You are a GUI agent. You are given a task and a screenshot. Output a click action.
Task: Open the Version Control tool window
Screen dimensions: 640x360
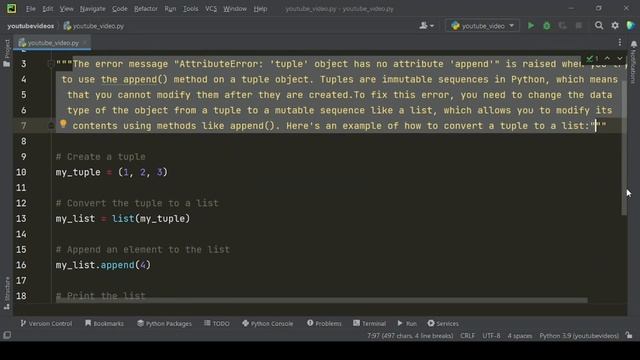[46, 323]
